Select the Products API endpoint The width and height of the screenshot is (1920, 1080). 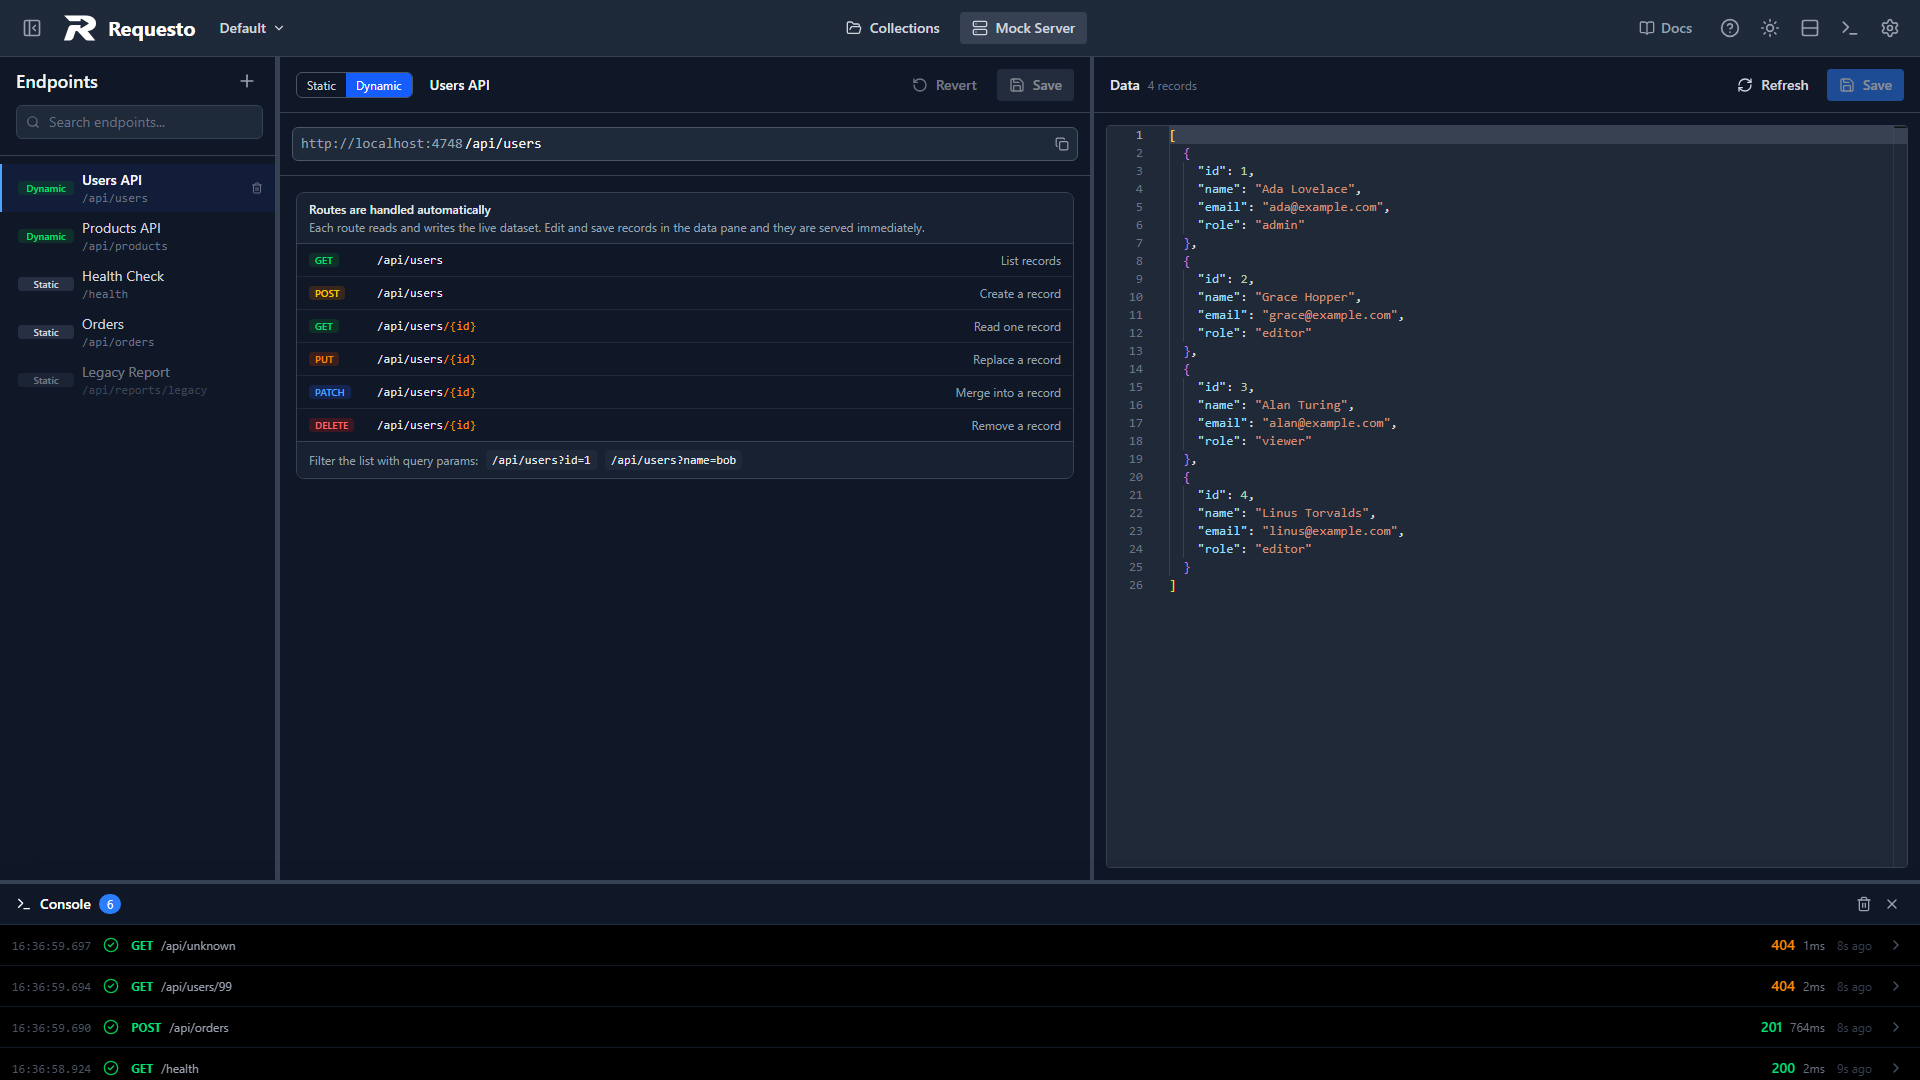pyautogui.click(x=138, y=236)
